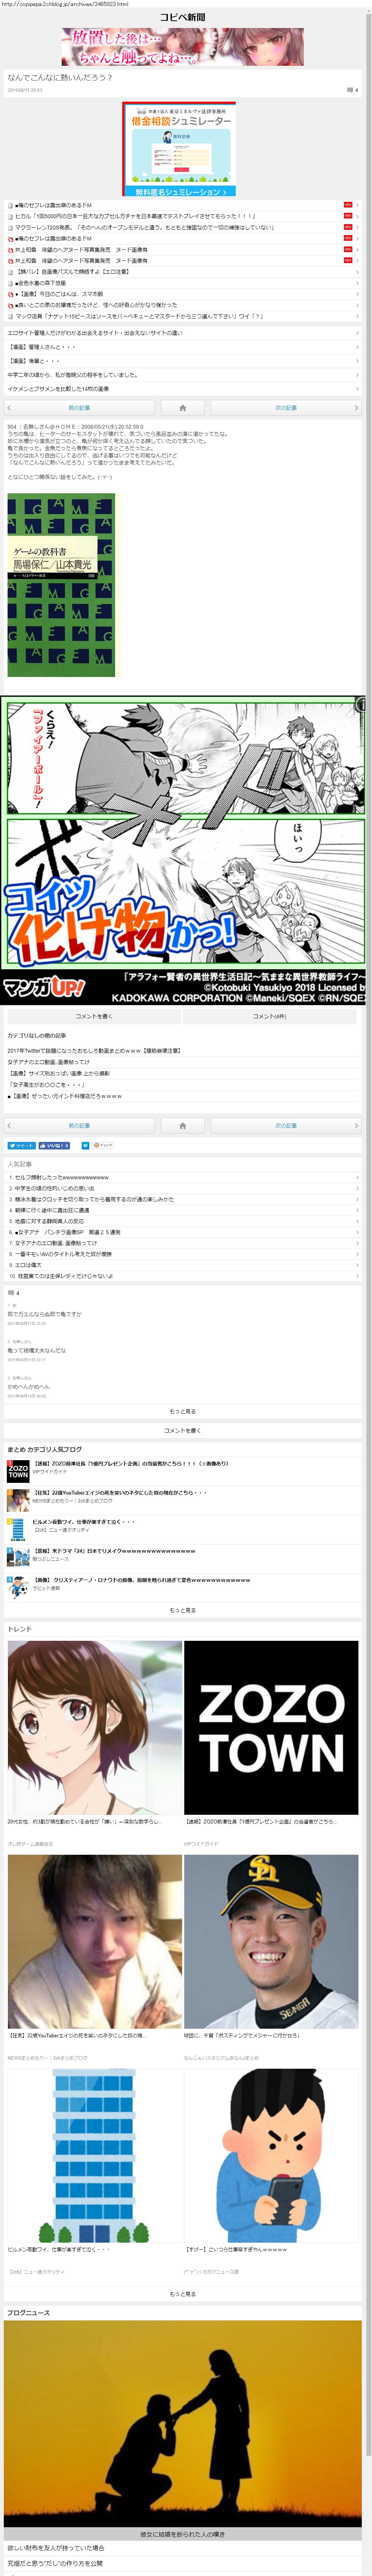Open the マンガUP! manga advertisement
Viewport: 372px width, 2576px height.
(x=183, y=850)
